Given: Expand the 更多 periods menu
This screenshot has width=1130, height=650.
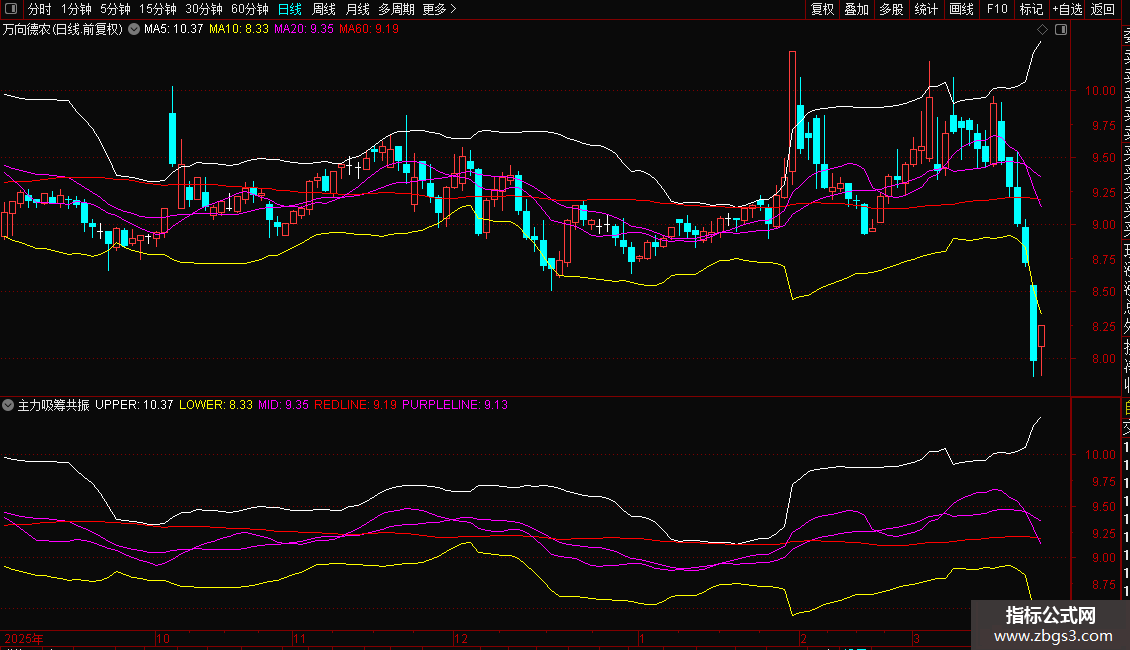Looking at the screenshot, I should 439,9.
